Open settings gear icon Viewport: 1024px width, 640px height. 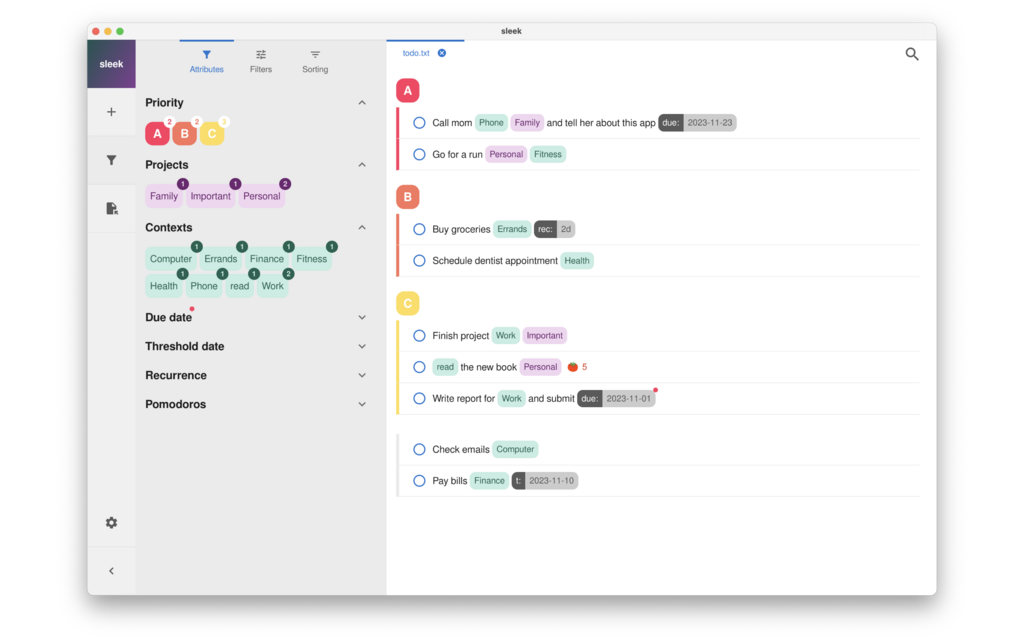click(111, 522)
